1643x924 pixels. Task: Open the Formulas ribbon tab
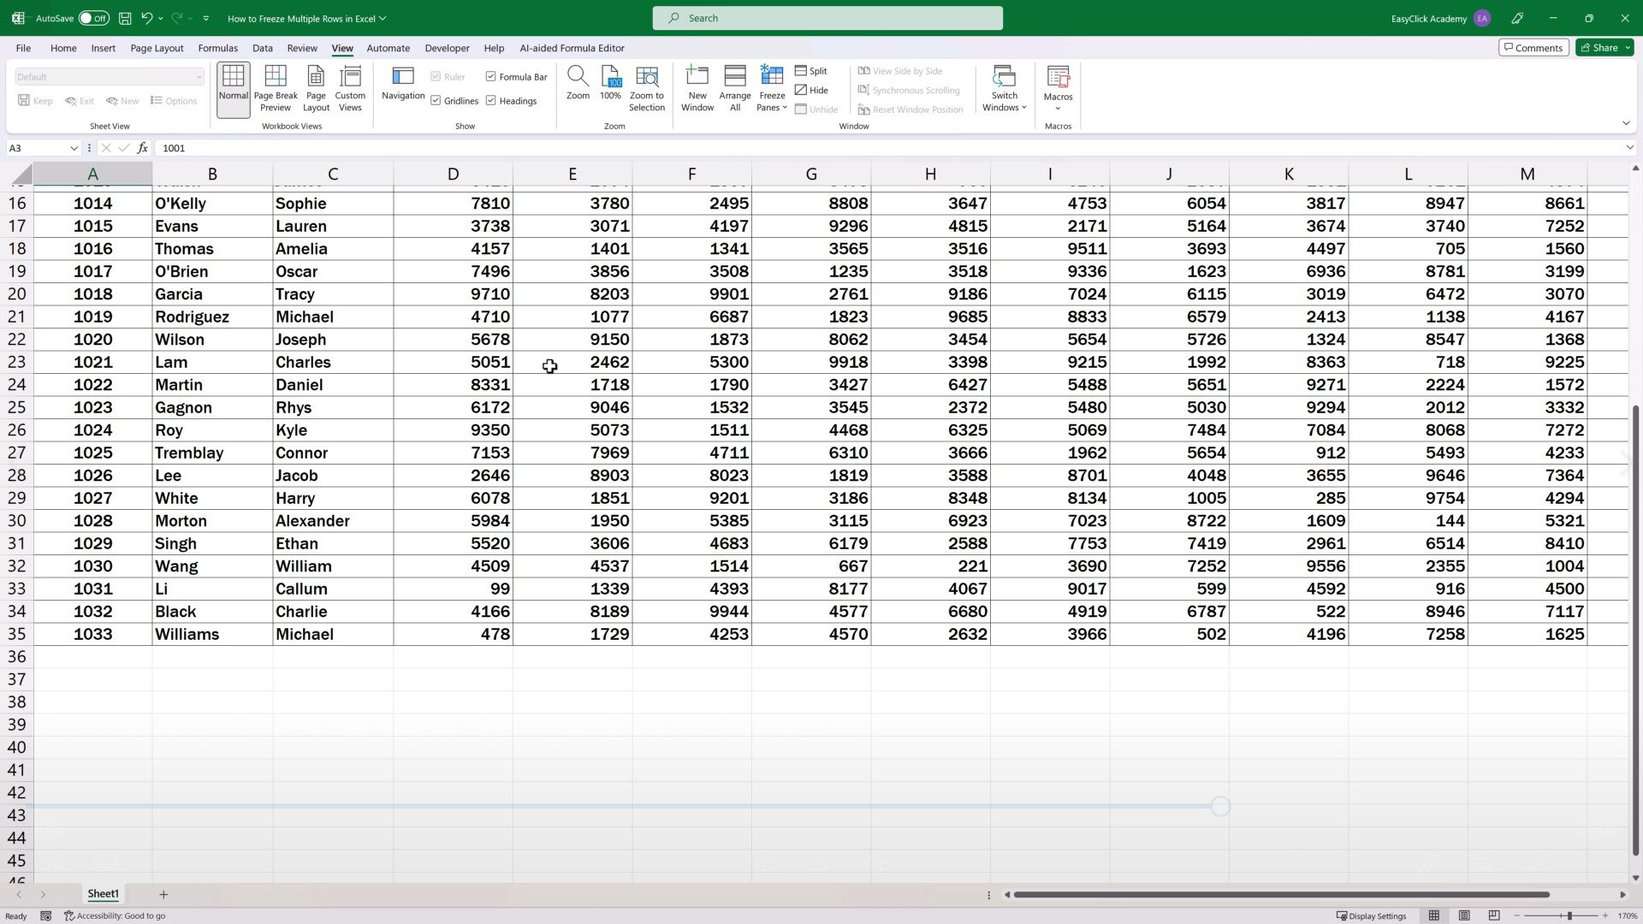217,48
